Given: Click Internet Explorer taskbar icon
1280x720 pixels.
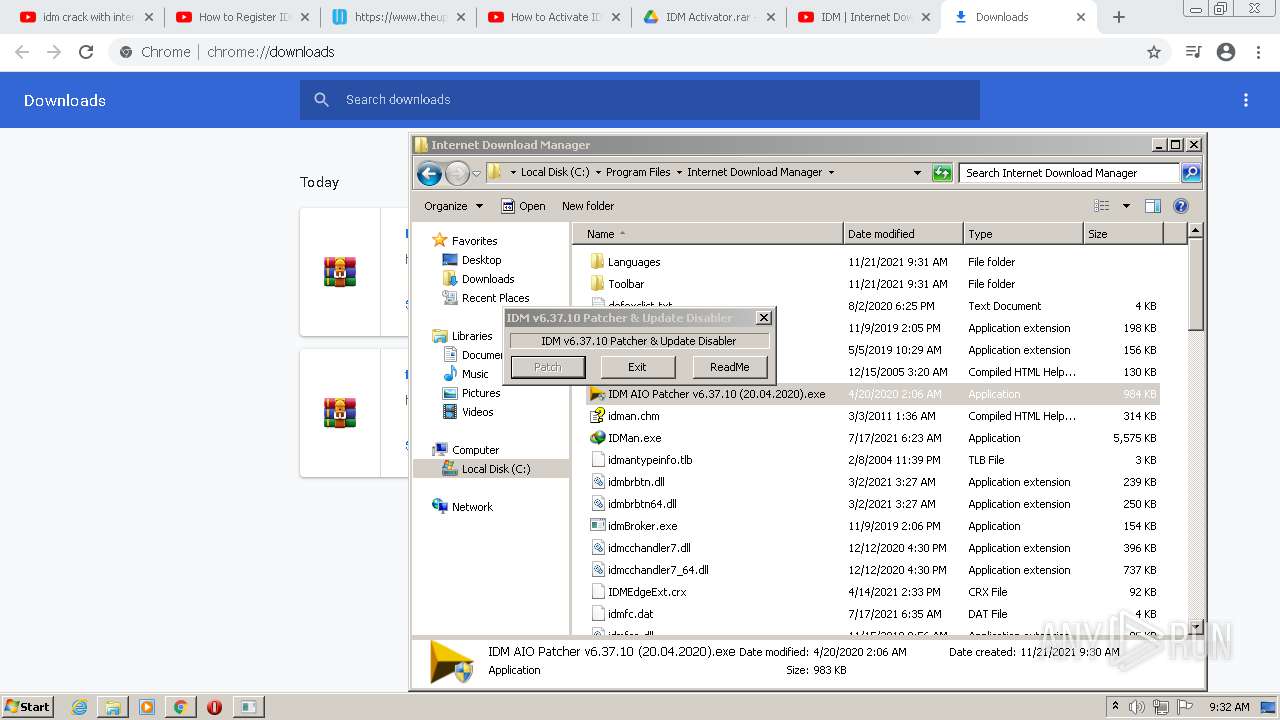Looking at the screenshot, I should [x=79, y=707].
